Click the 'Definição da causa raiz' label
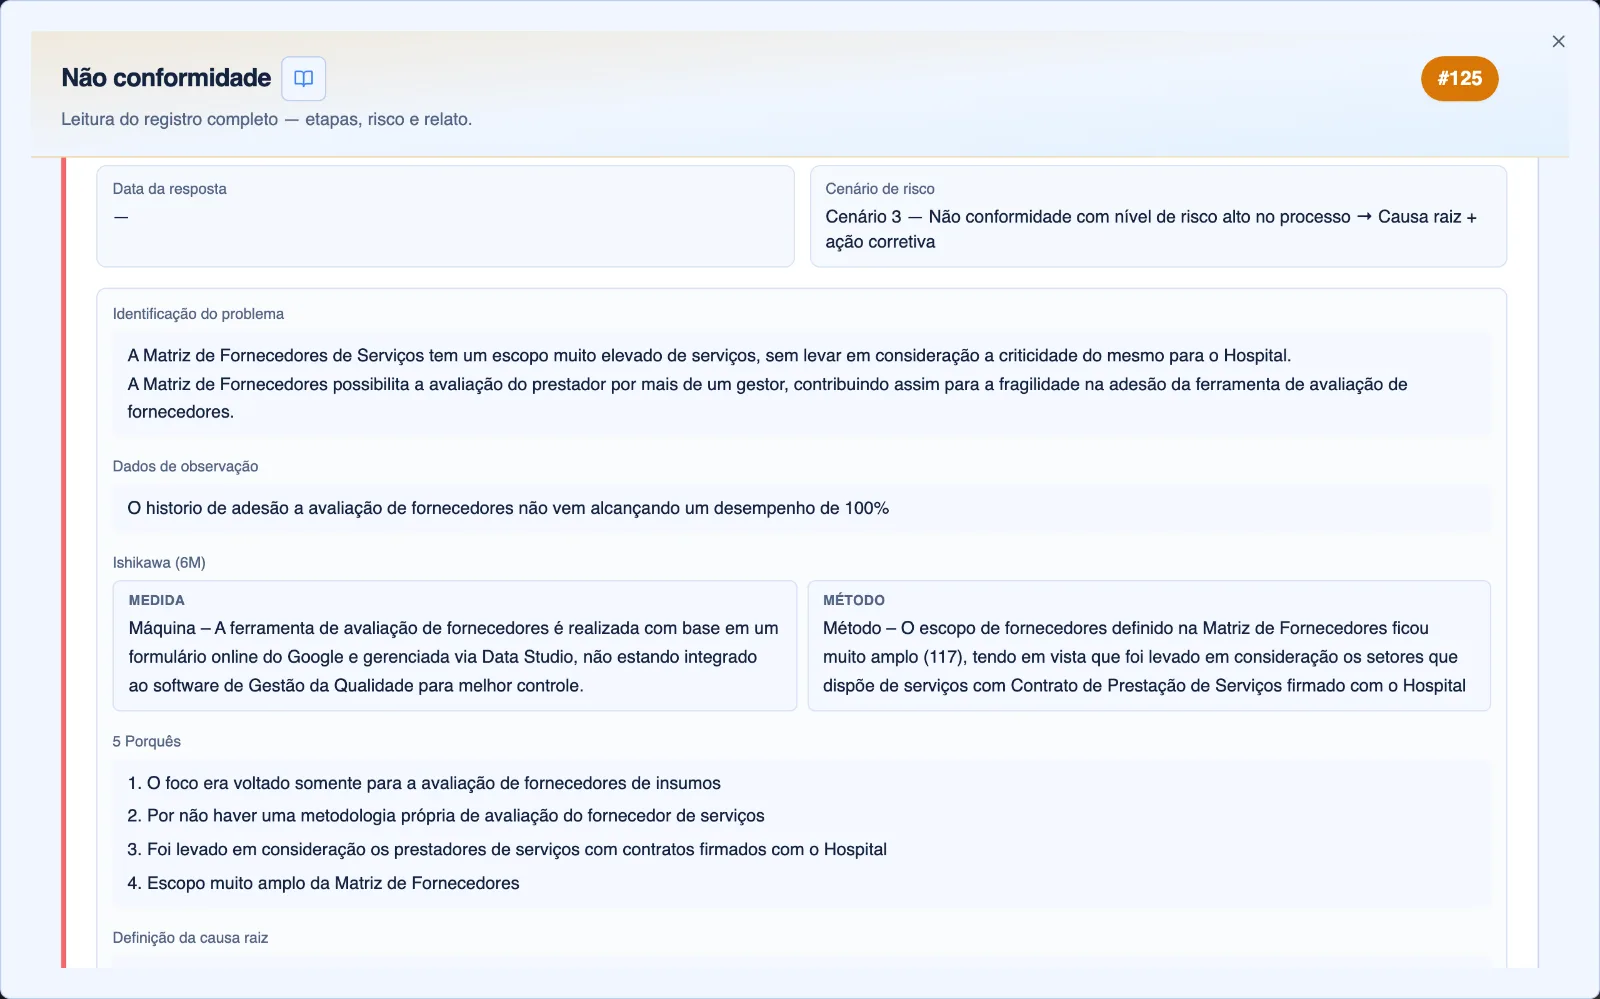Image resolution: width=1600 pixels, height=999 pixels. (x=190, y=938)
